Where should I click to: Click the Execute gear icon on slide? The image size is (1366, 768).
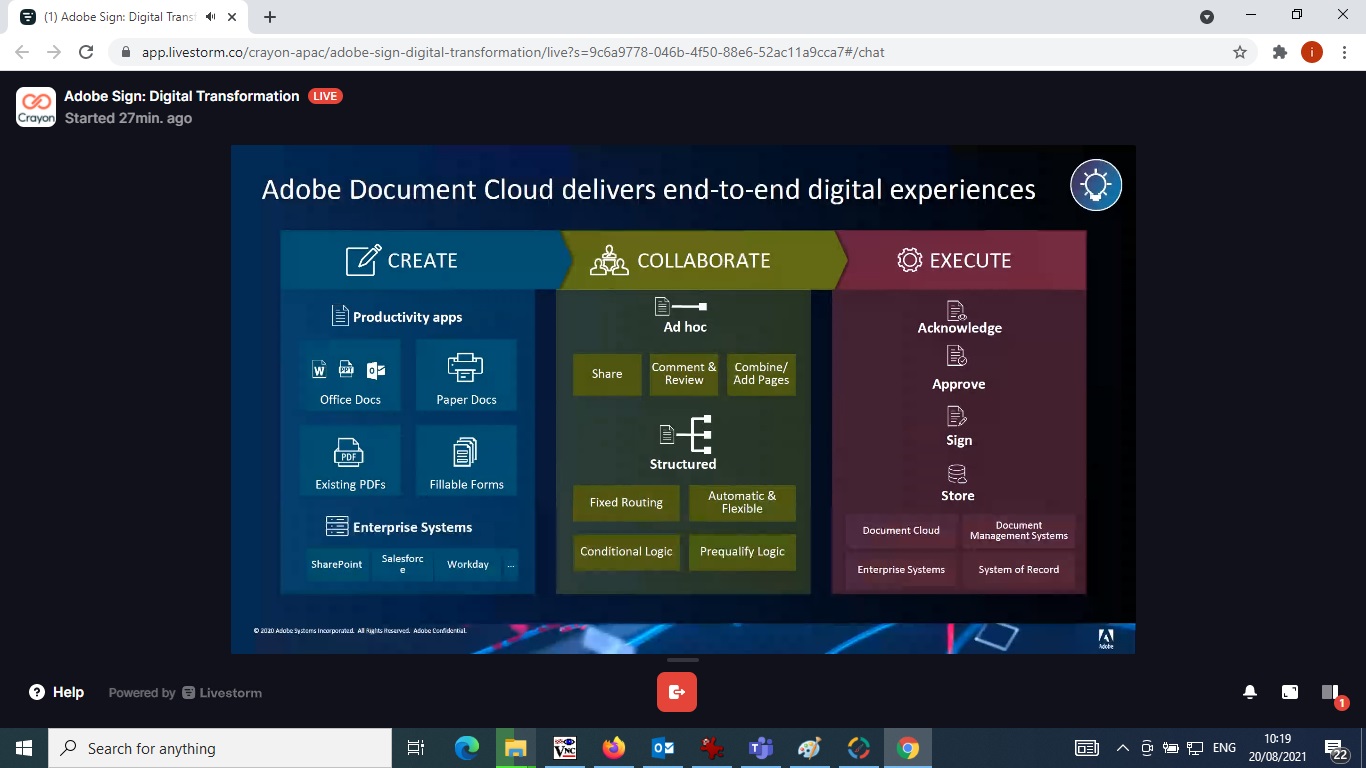[x=909, y=260]
